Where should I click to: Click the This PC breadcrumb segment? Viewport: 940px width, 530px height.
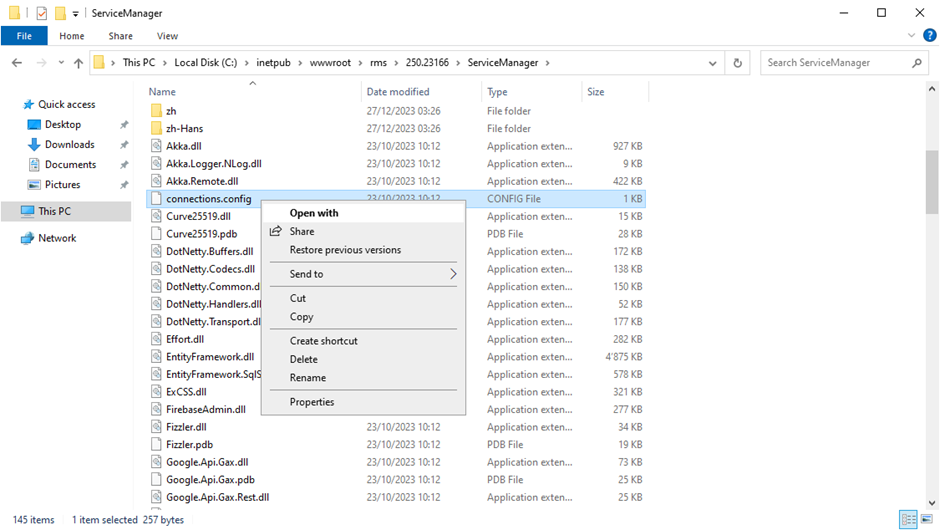click(138, 62)
